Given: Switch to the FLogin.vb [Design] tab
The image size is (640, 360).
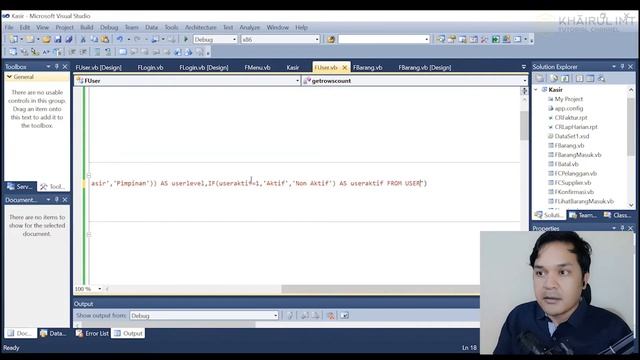Looking at the screenshot, I should click(204, 67).
